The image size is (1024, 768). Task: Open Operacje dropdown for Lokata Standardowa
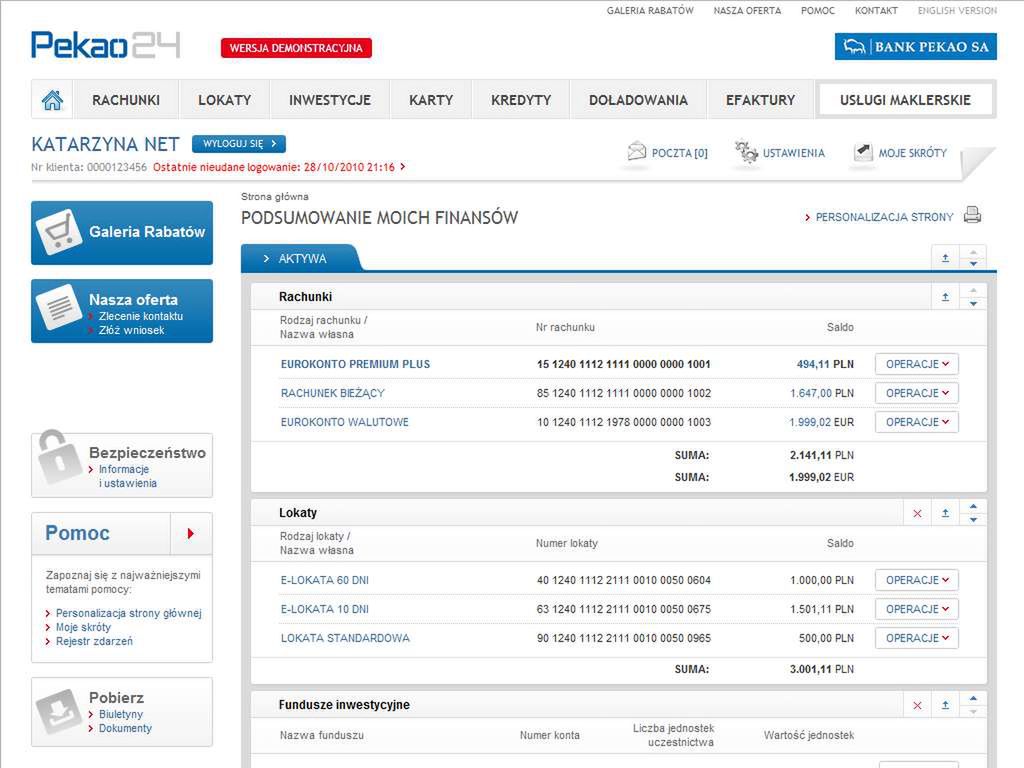coord(916,638)
